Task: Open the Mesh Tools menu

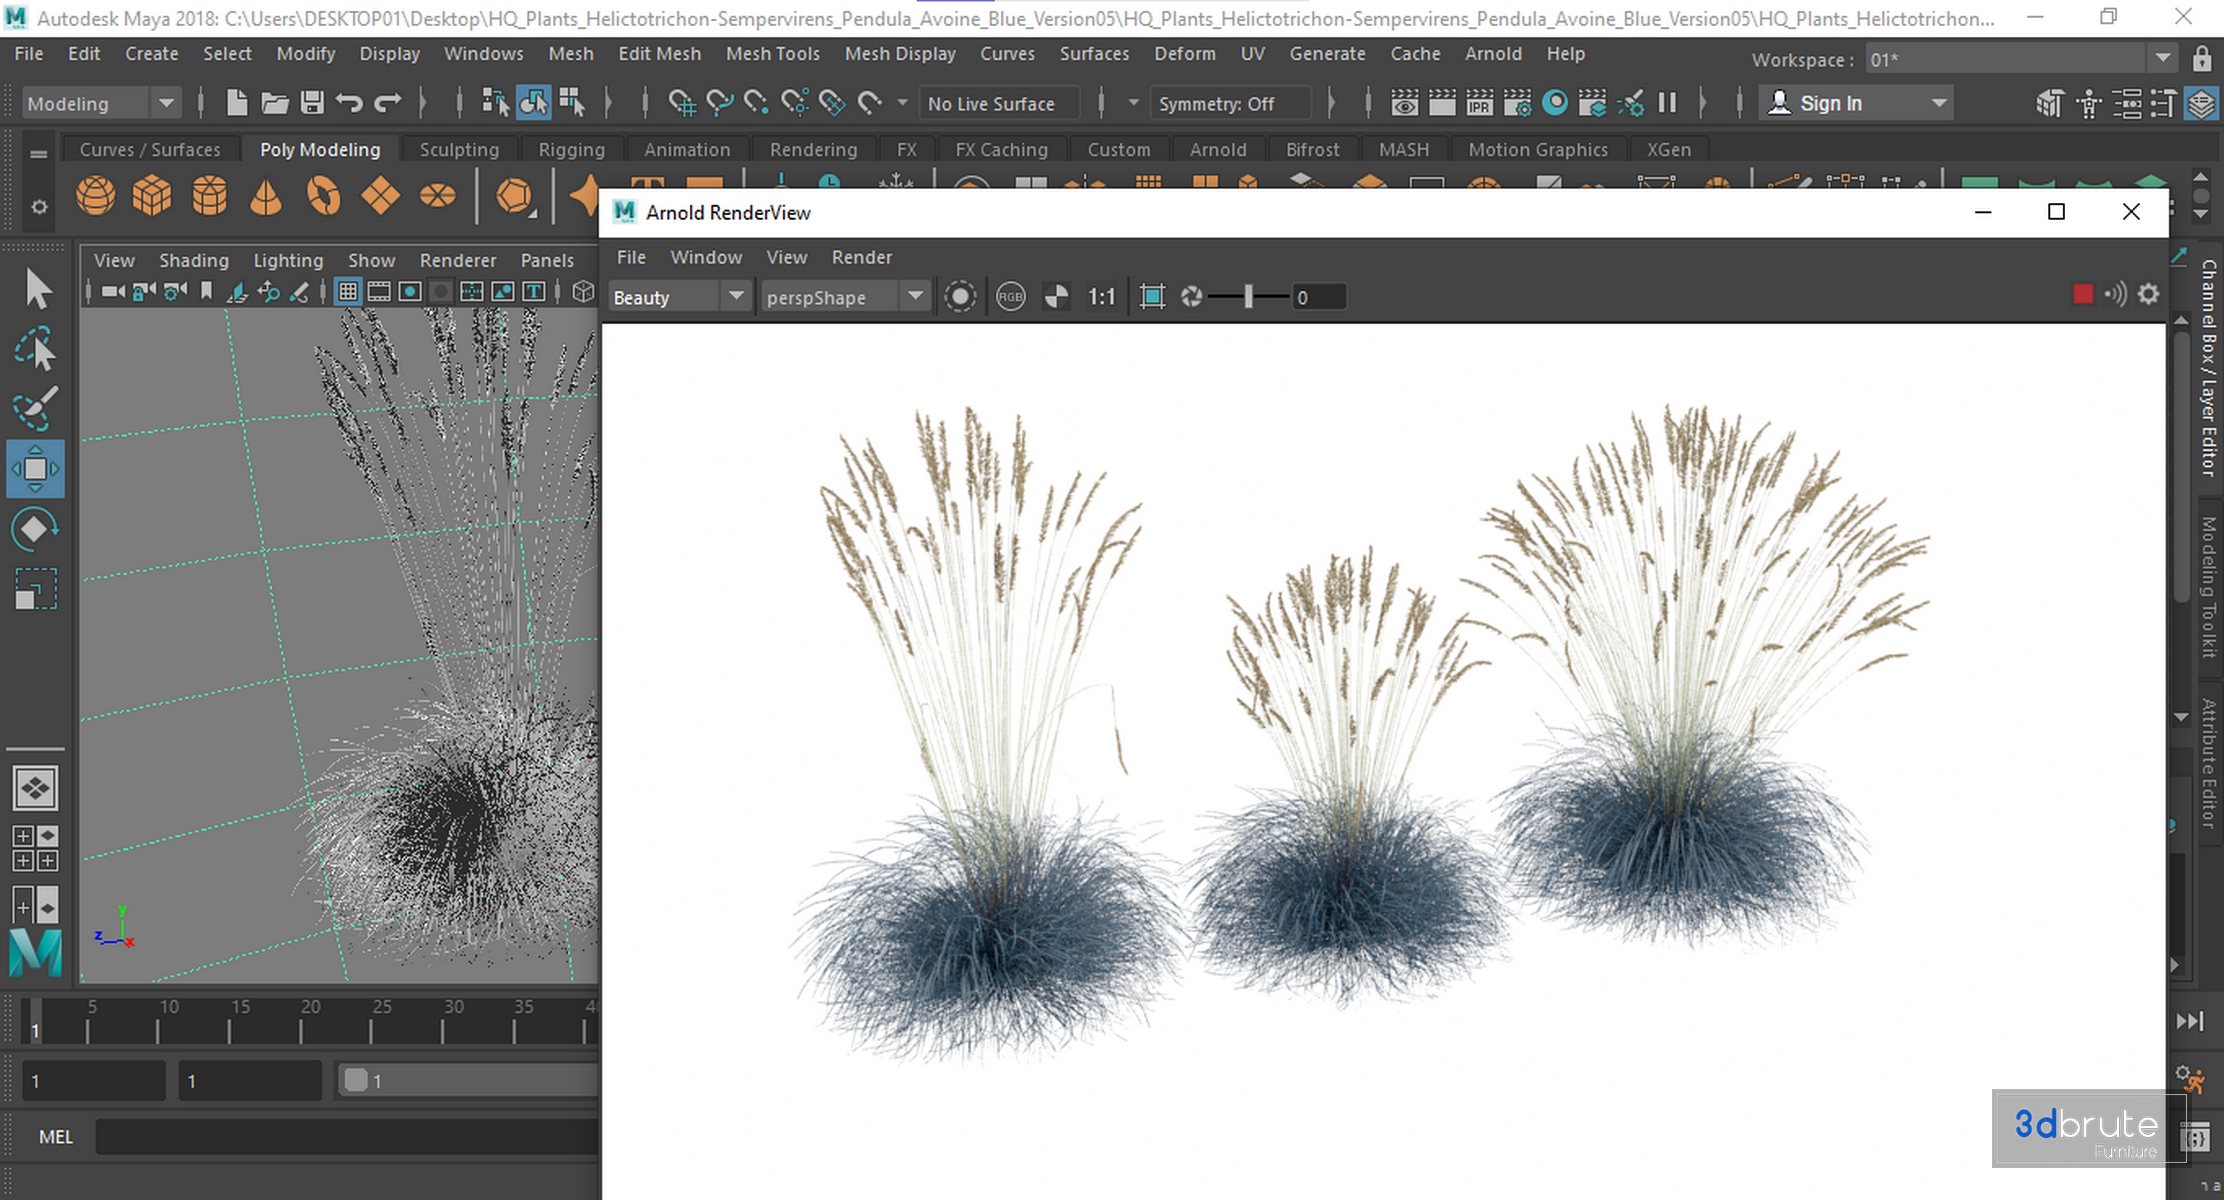Action: [x=772, y=54]
